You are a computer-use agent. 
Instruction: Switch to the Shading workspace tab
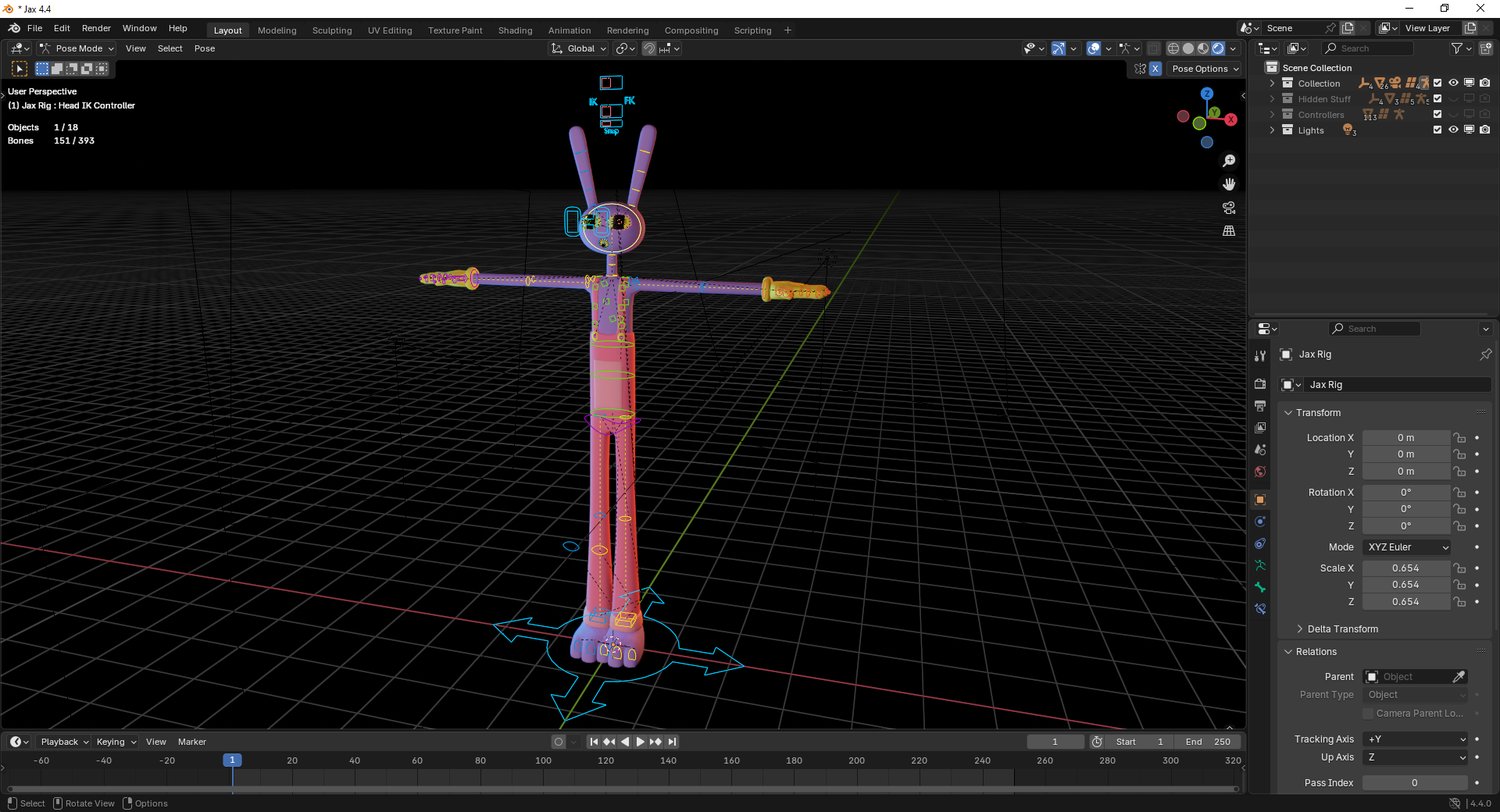point(515,30)
